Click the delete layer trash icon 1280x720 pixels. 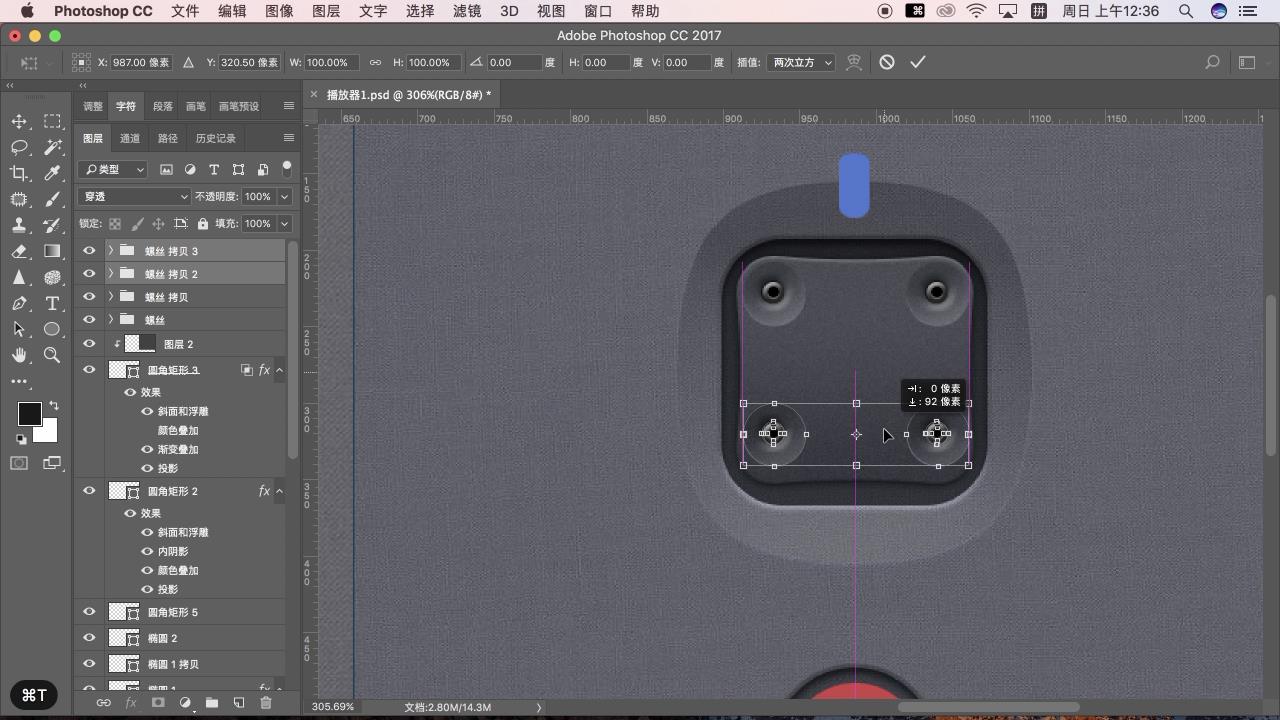pyautogui.click(x=266, y=703)
